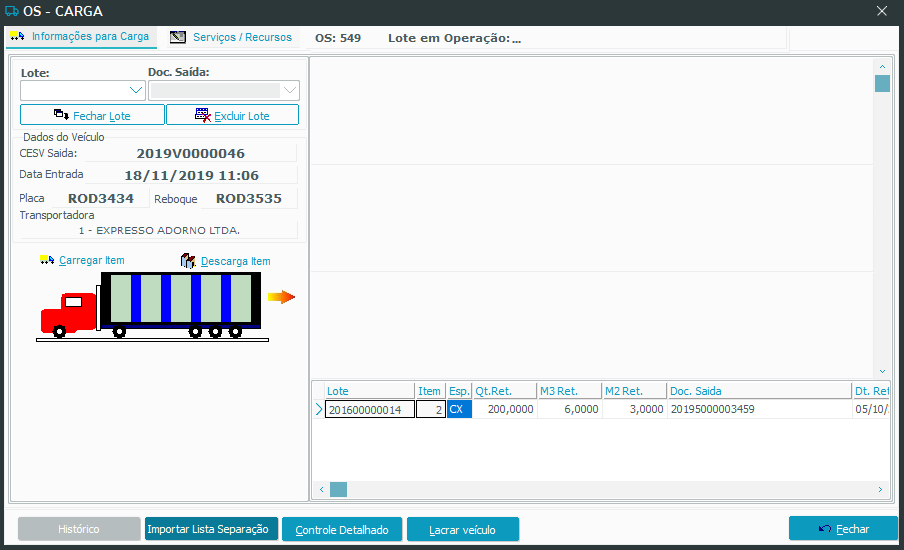
Task: Click Reboque value ROD3535
Action: tap(249, 198)
